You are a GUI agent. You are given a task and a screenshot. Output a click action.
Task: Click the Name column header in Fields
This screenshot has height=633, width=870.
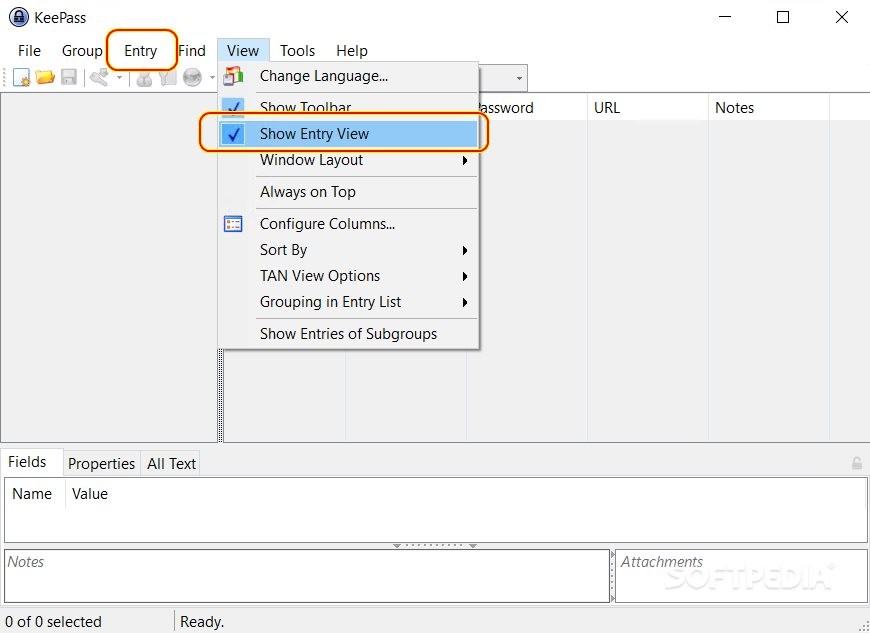[34, 494]
